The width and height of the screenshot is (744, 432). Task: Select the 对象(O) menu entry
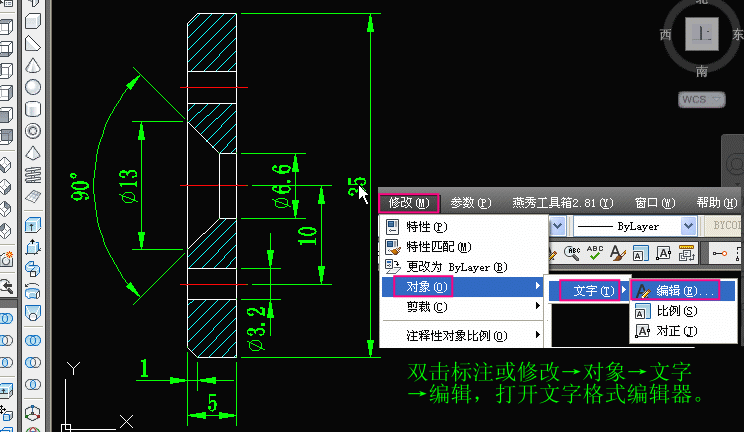coord(463,287)
